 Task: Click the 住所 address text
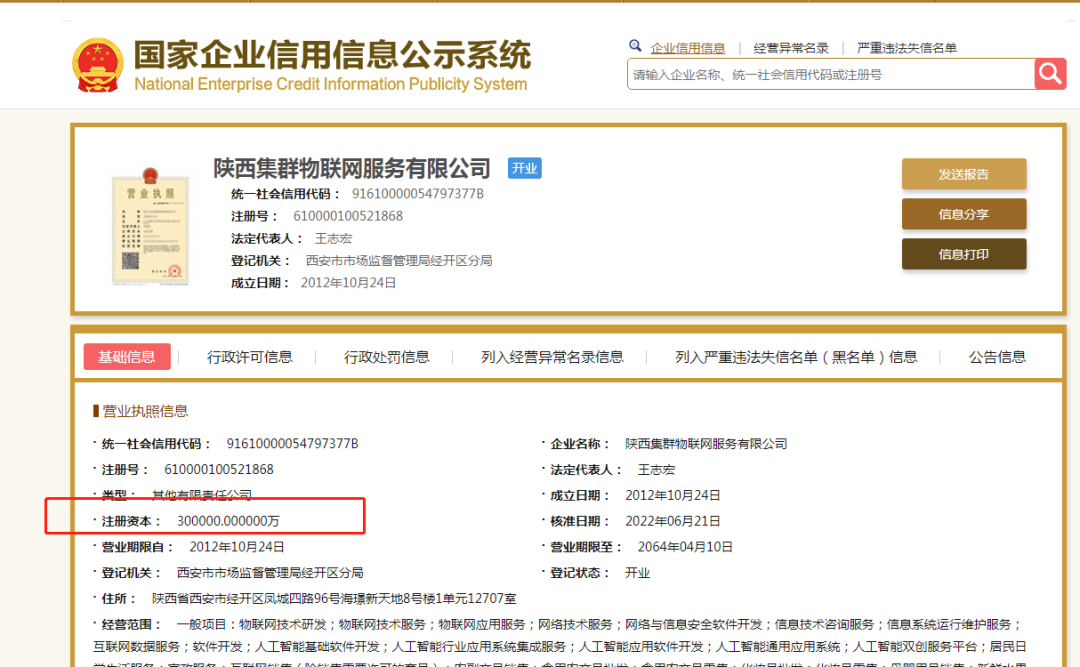point(333,599)
